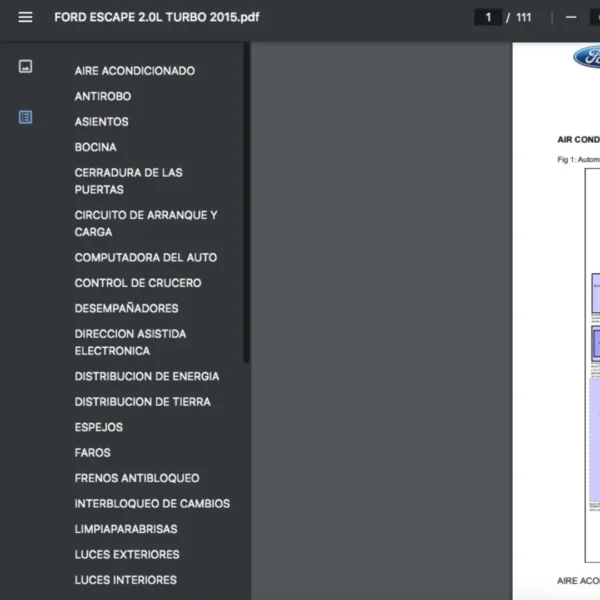Screen dimensions: 600x600
Task: Jump to the ANTIROBO section
Action: 102,97
